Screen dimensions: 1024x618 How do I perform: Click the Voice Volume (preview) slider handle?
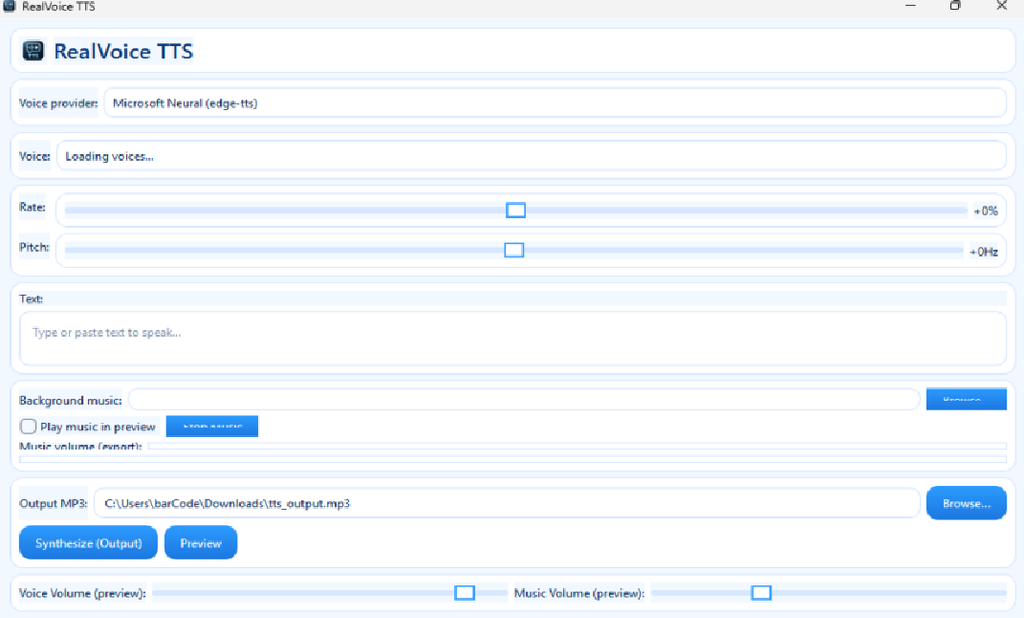pyautogui.click(x=465, y=593)
